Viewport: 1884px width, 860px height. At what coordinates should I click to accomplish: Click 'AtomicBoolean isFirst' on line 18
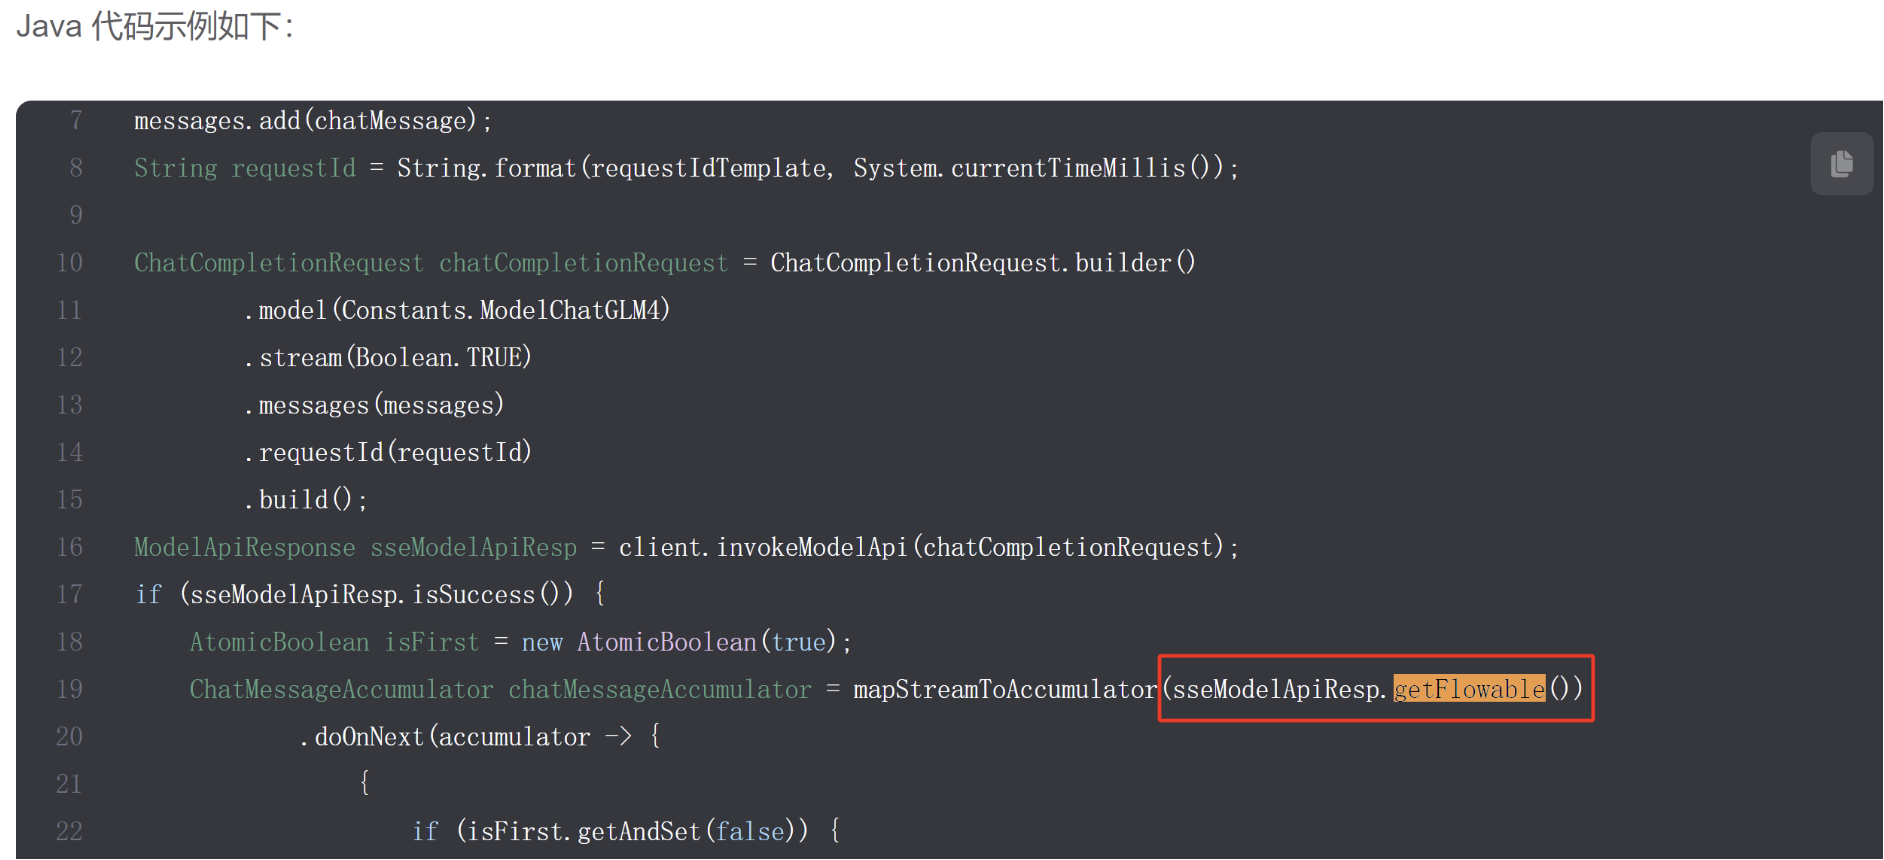[x=335, y=642]
